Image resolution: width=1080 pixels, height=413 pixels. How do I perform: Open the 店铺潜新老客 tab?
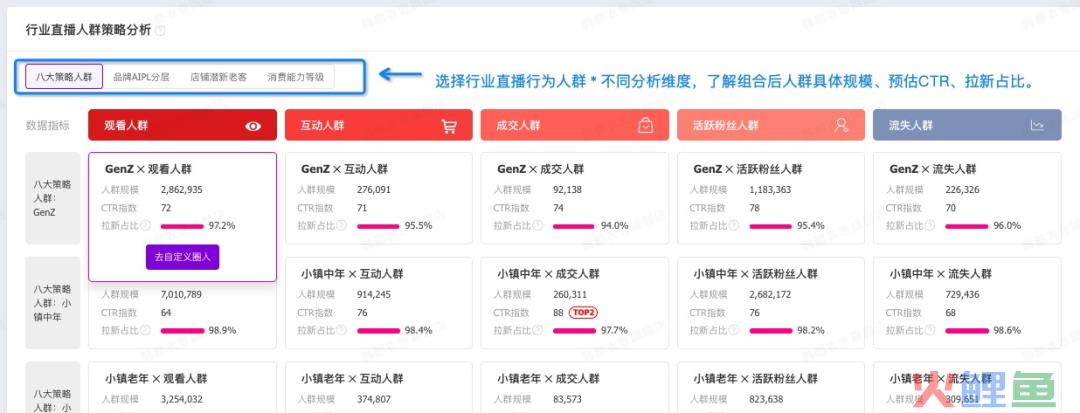(x=218, y=77)
